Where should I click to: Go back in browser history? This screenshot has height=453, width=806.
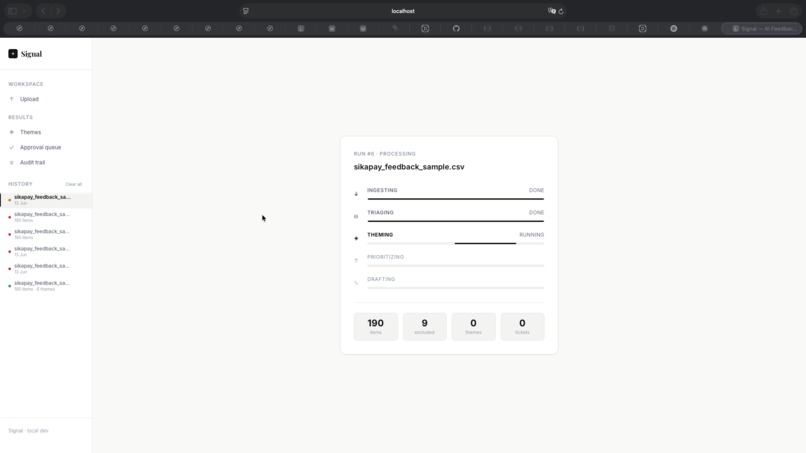click(x=43, y=11)
